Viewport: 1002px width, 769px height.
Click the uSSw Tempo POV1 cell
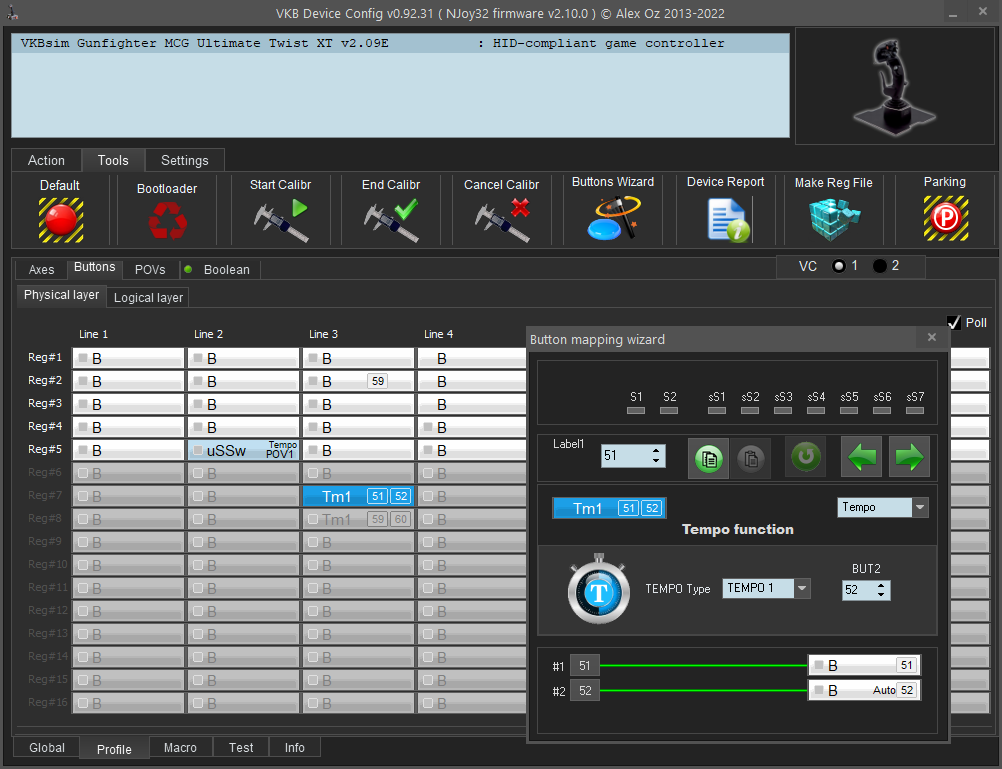tap(243, 450)
